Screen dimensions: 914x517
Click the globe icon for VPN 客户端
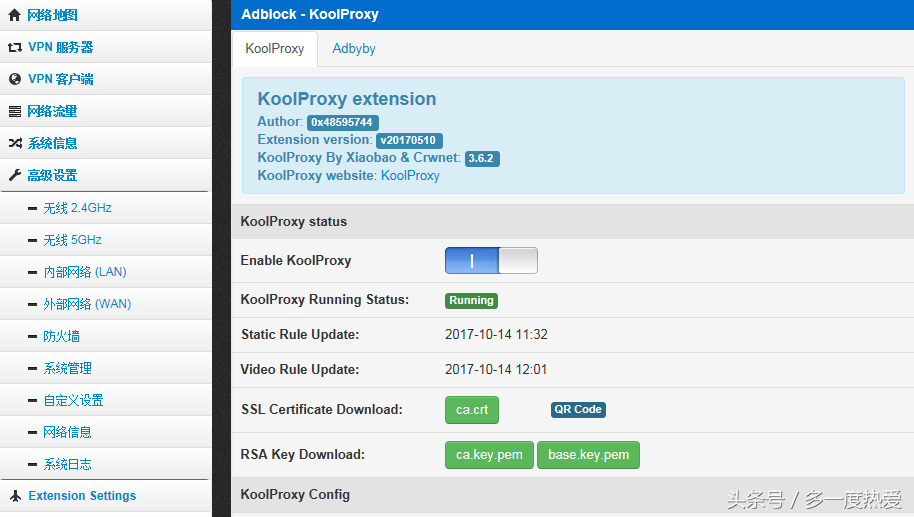15,79
